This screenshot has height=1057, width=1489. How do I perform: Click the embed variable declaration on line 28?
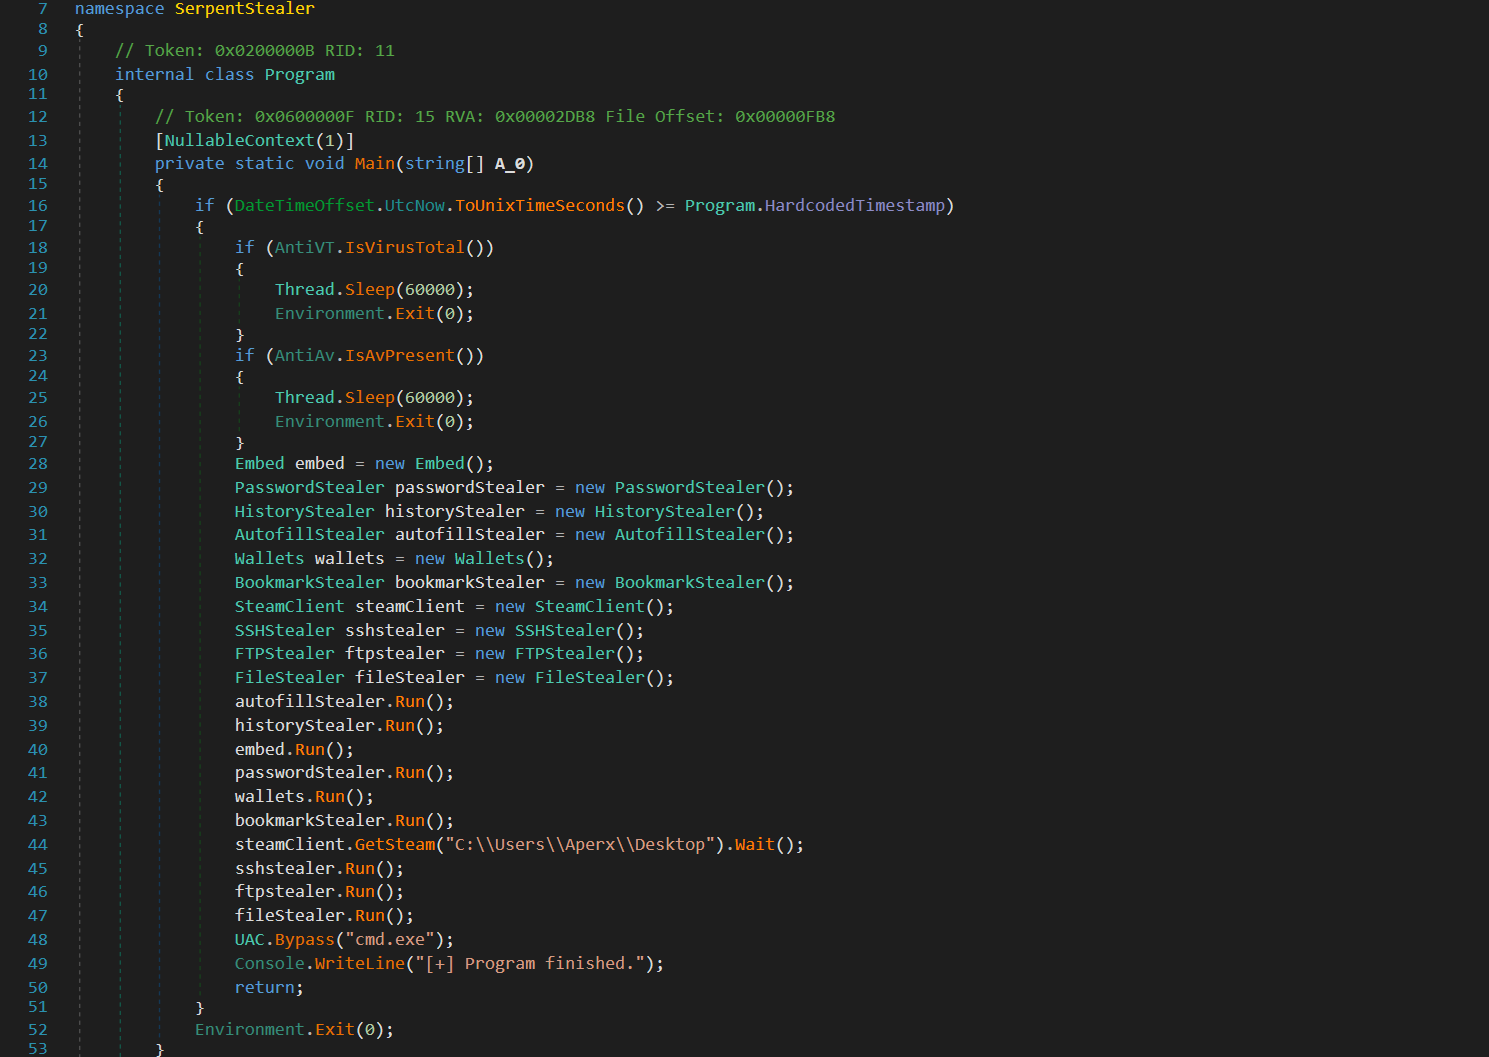320,464
